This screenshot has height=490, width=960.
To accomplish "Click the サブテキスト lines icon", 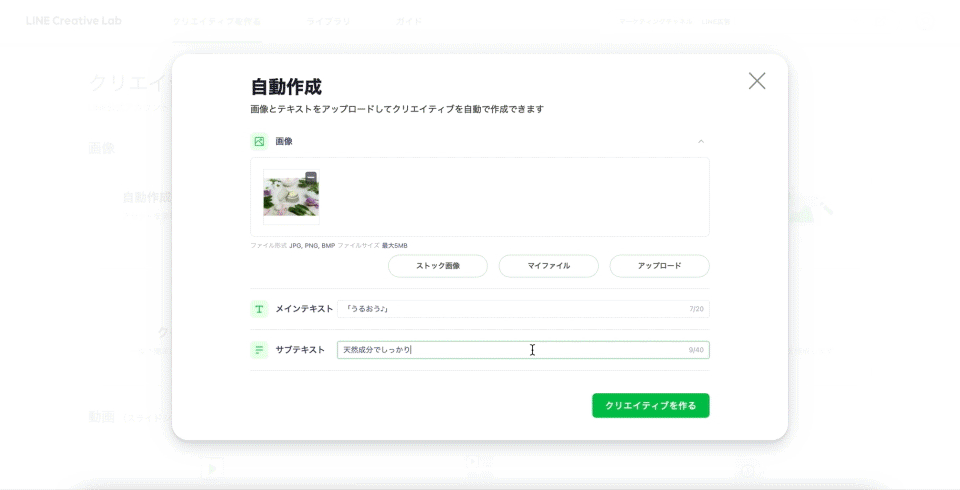I will (x=259, y=350).
